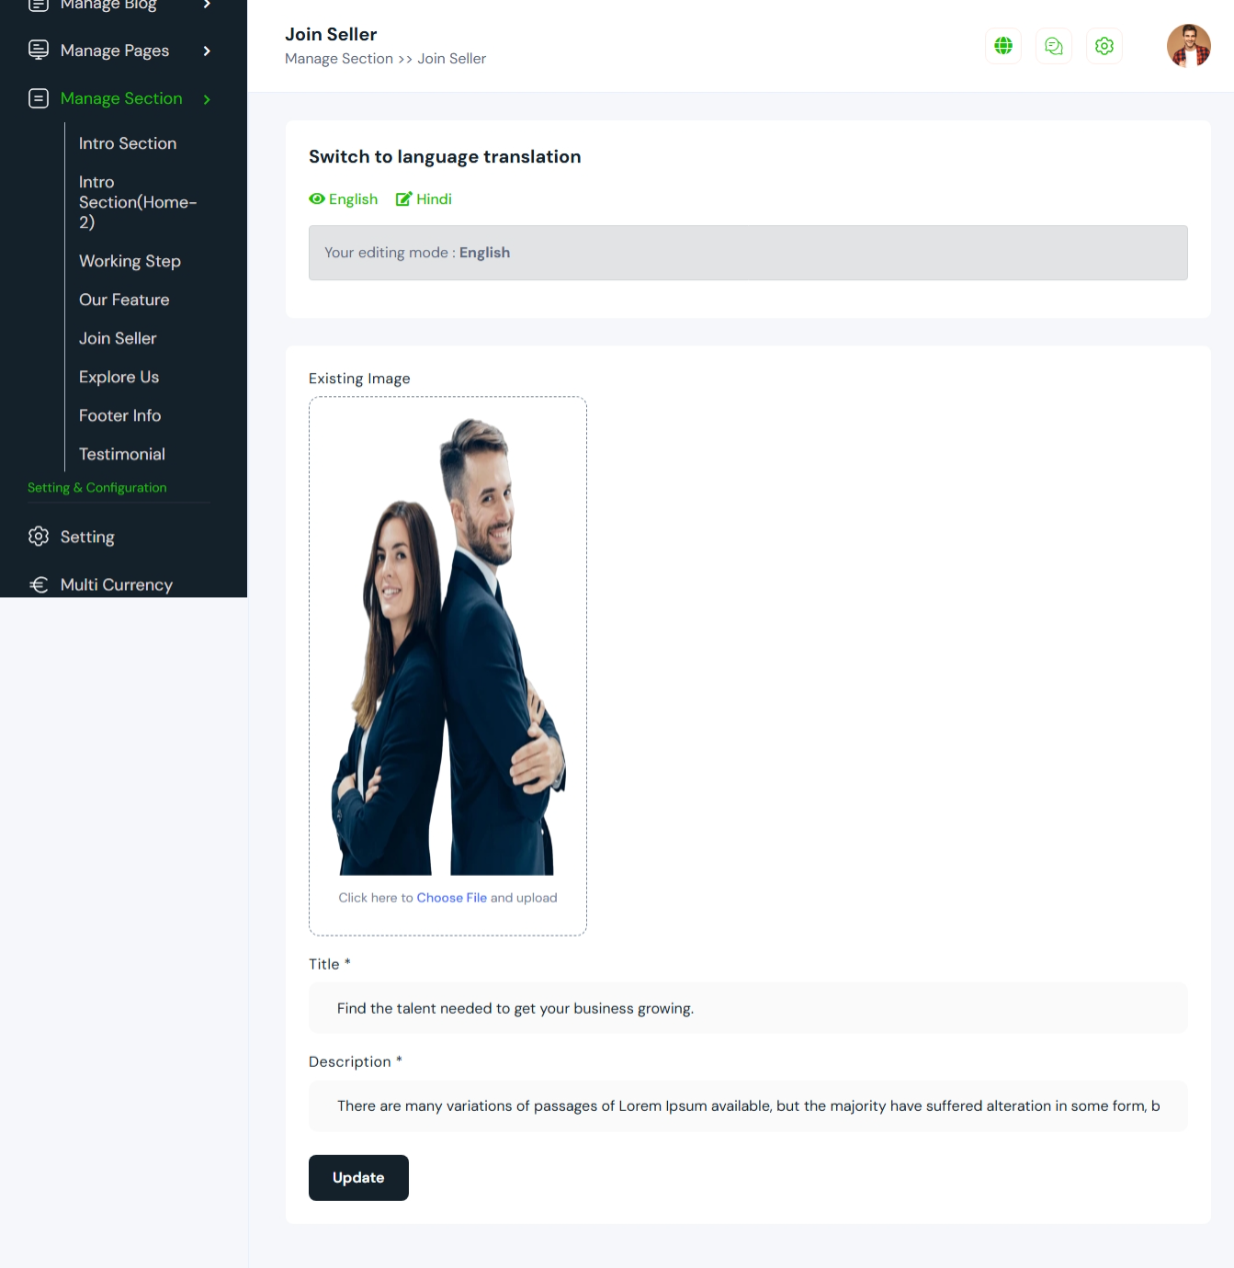Select Testimonial submenu item

click(122, 454)
